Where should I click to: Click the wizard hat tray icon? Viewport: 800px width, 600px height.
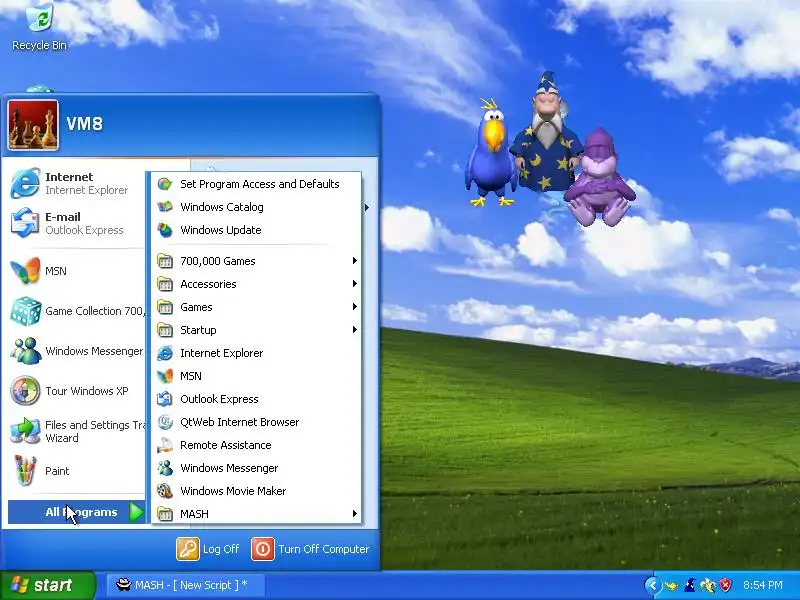pos(690,585)
